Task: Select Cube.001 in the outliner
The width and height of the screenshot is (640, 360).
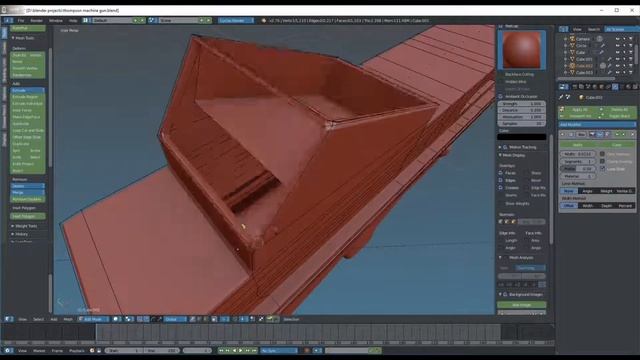Action: [x=584, y=59]
